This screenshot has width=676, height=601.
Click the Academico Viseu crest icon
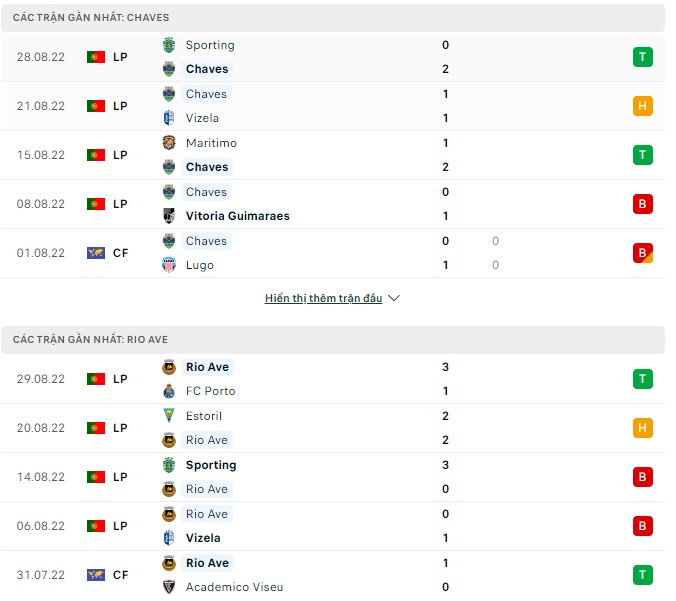tap(169, 587)
